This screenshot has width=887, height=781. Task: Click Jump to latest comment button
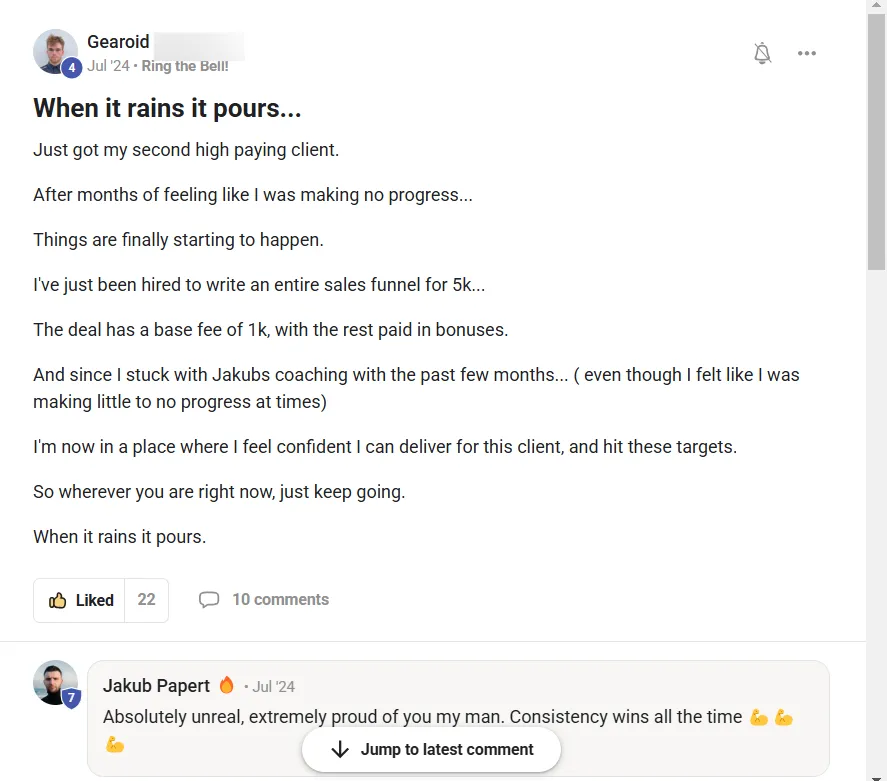point(431,749)
